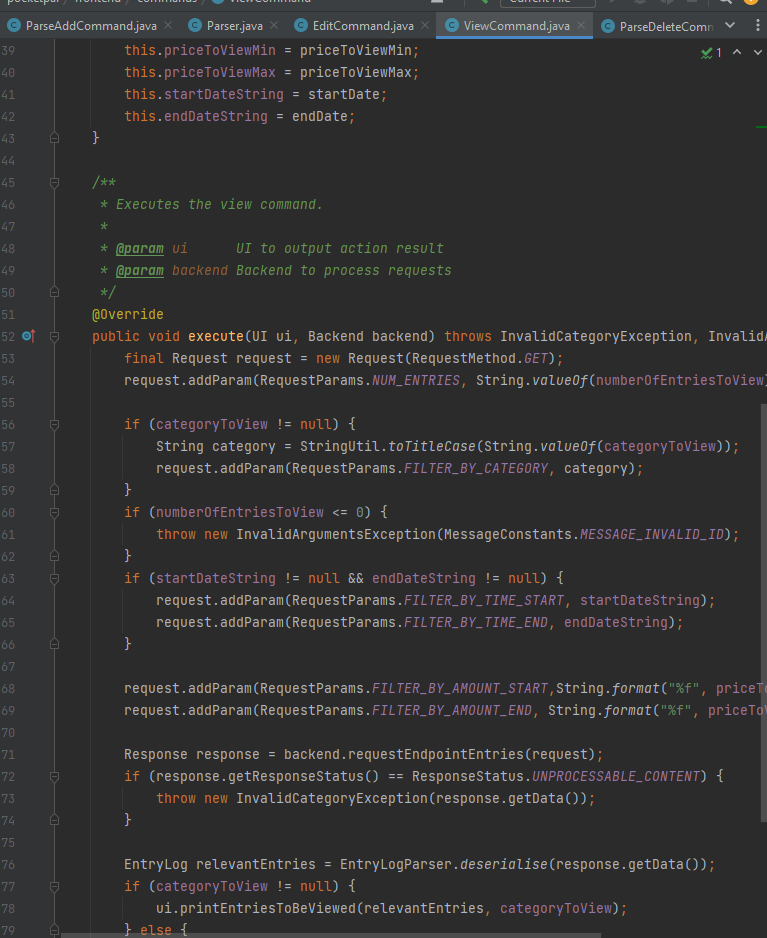Toggle fold end marker at line 62

point(54,556)
